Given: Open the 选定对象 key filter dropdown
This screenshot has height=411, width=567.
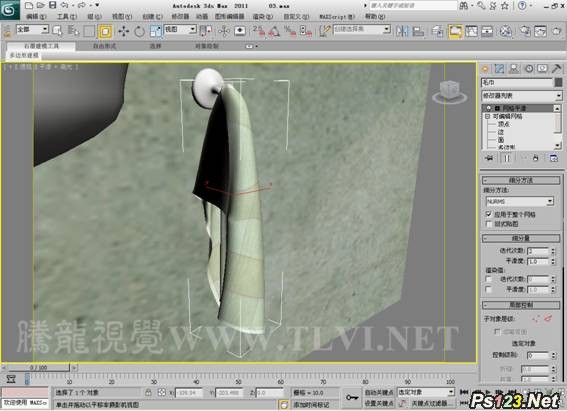Looking at the screenshot, I should pyautogui.click(x=426, y=392).
